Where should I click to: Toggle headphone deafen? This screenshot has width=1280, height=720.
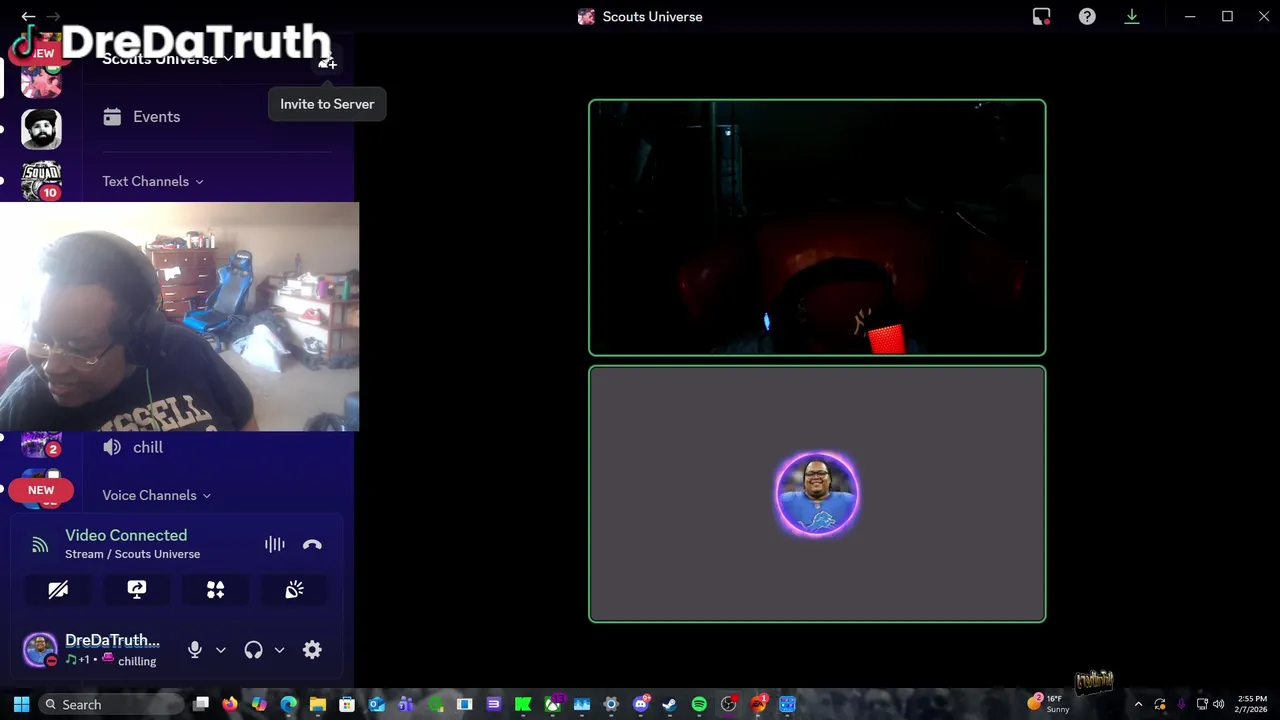[253, 649]
